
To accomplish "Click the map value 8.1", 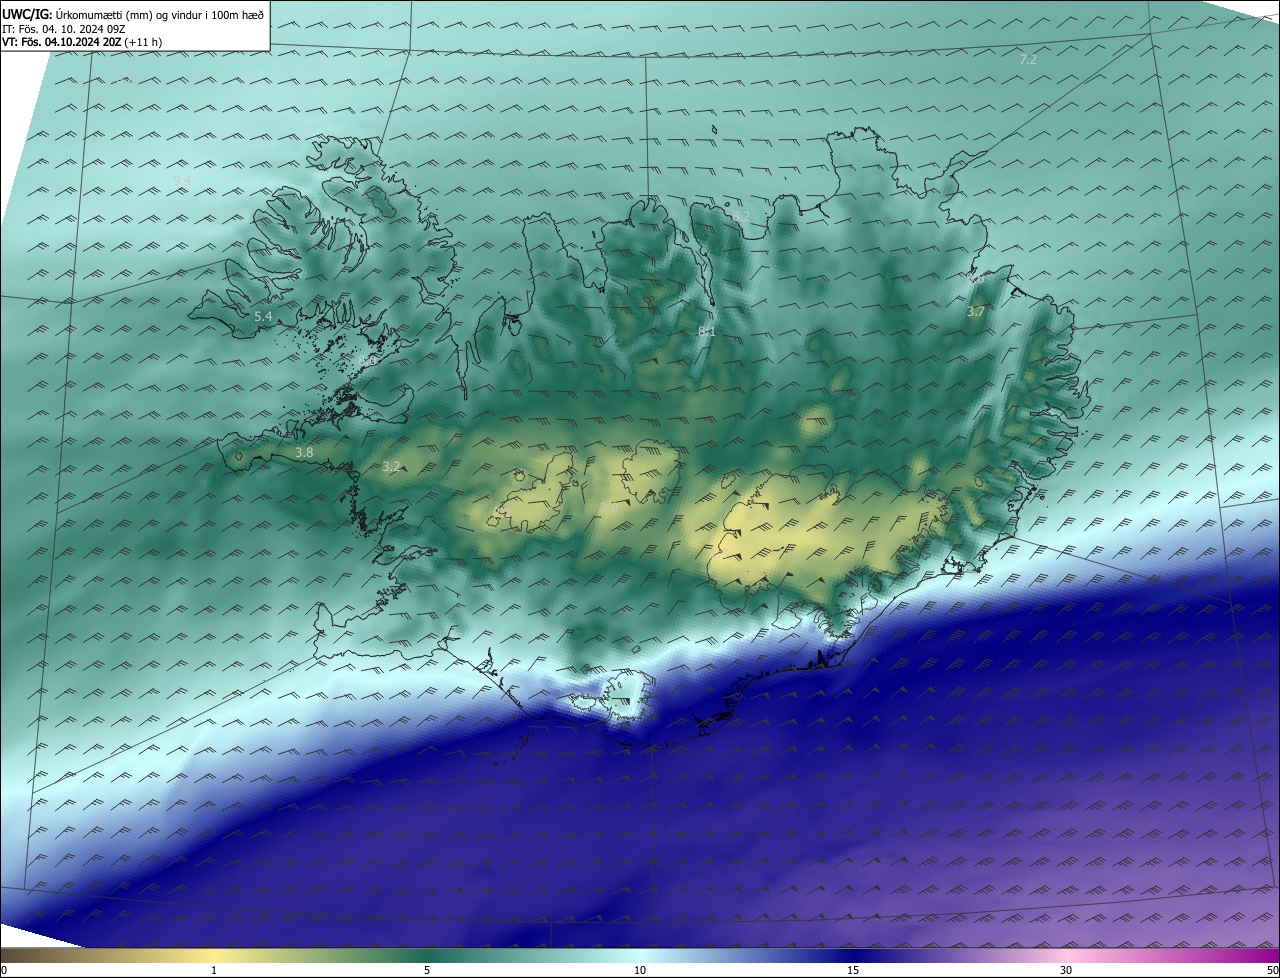I will 707,331.
